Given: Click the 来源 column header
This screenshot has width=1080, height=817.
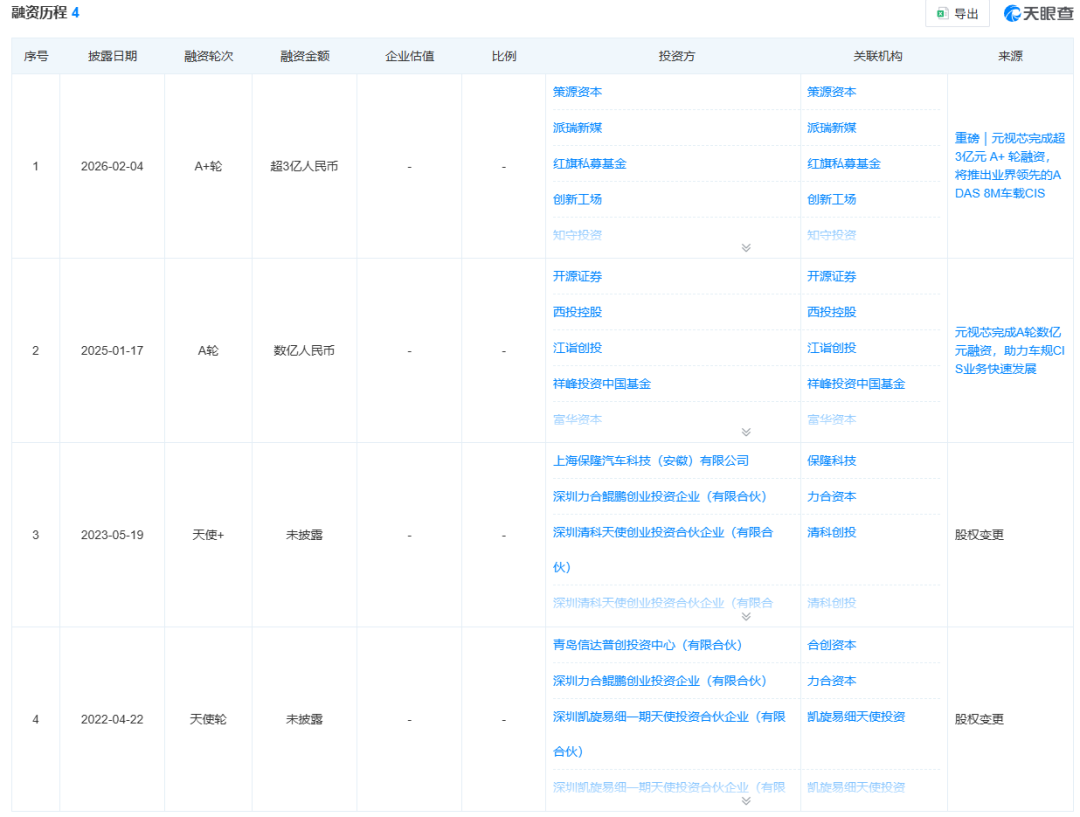Looking at the screenshot, I should (1010, 56).
